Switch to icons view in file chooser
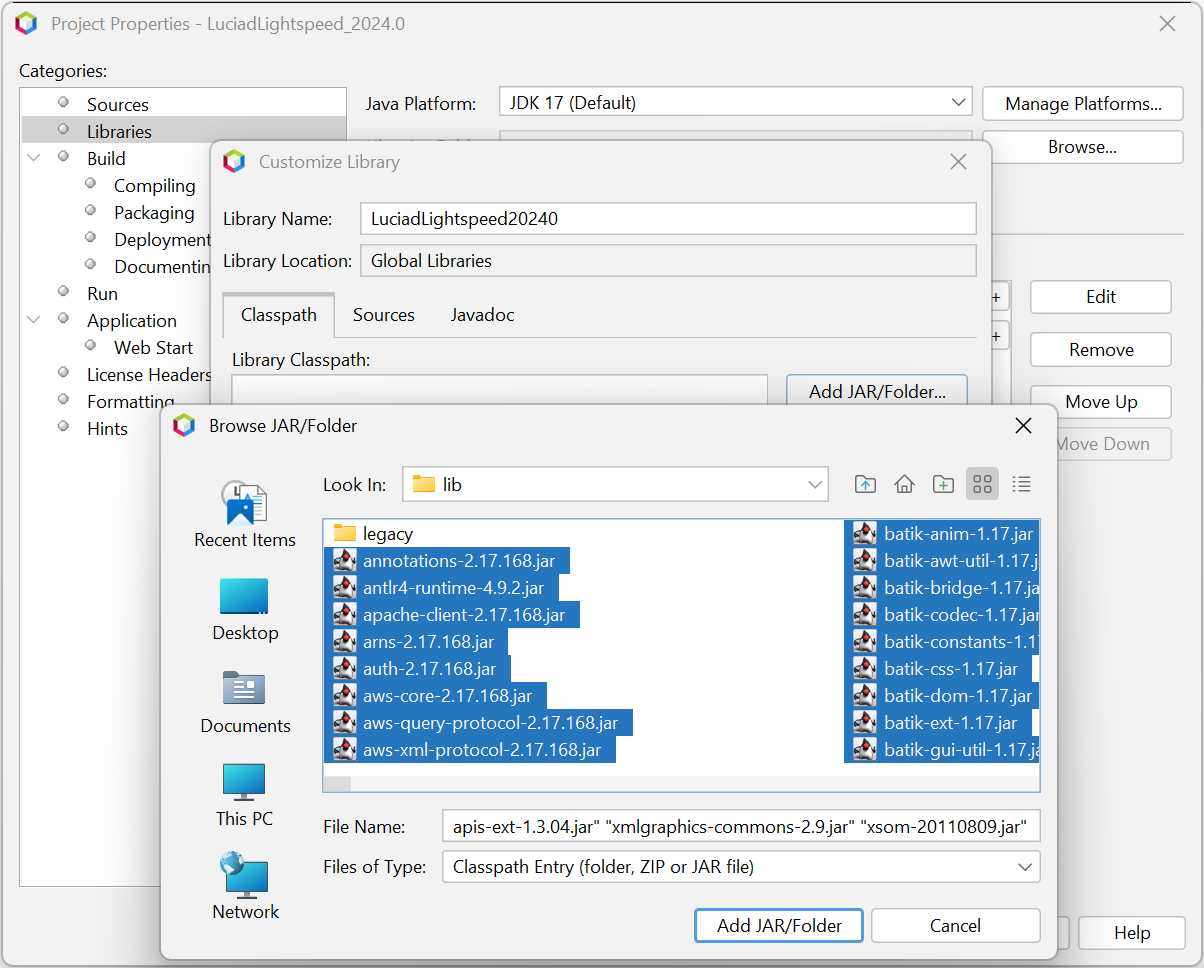Image resolution: width=1204 pixels, height=968 pixels. 982,485
